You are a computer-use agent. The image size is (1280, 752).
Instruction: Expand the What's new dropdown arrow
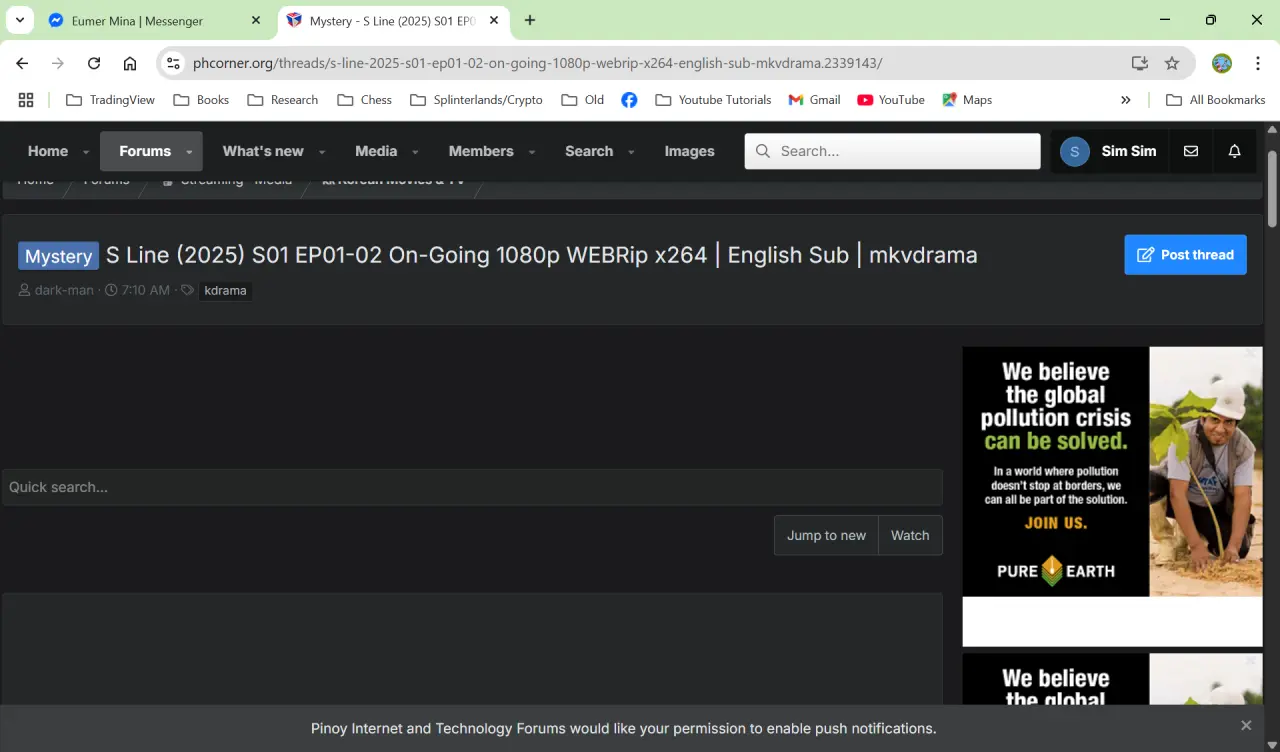tap(322, 152)
